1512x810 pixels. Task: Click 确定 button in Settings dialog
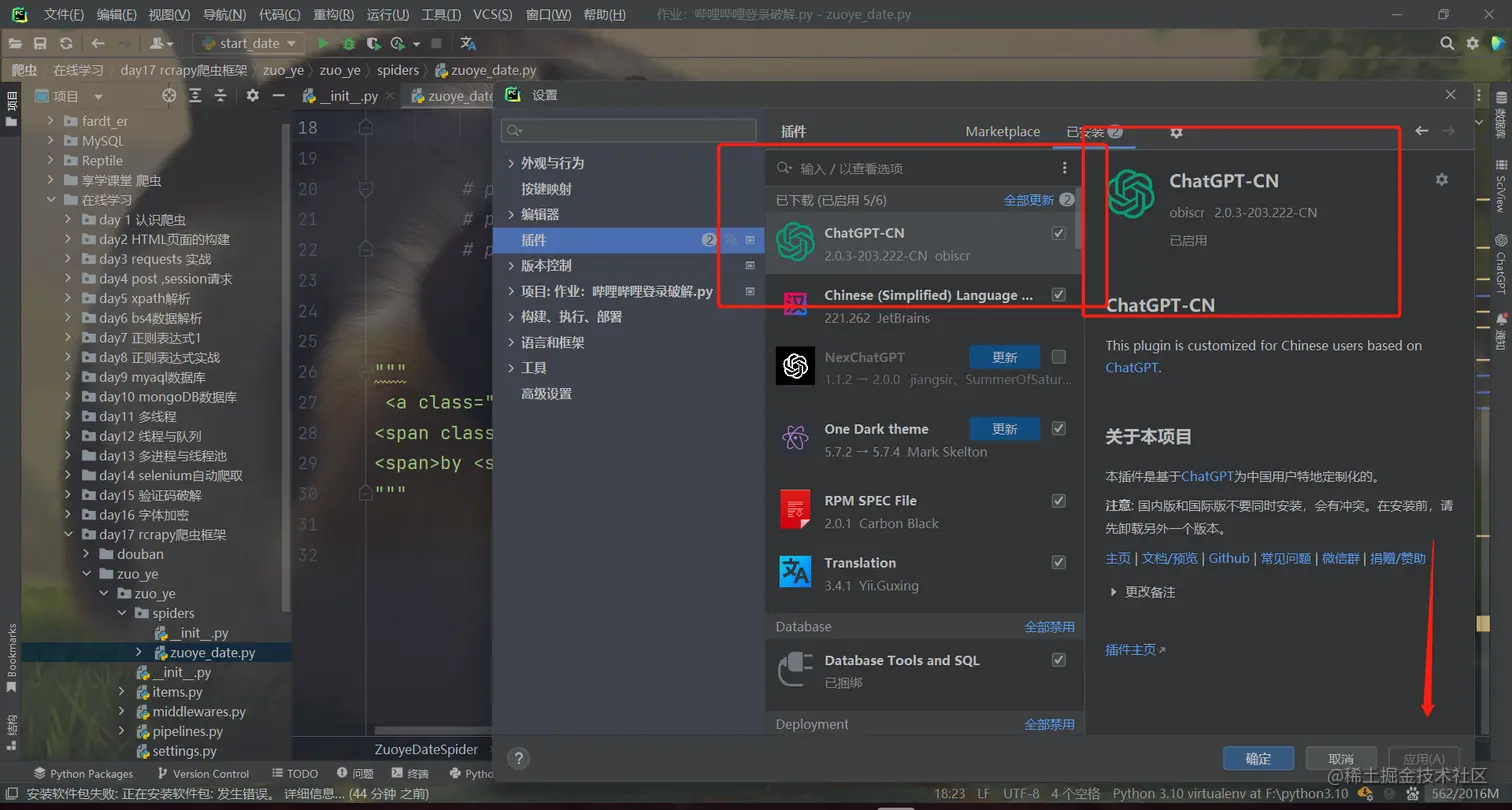[x=1258, y=759]
